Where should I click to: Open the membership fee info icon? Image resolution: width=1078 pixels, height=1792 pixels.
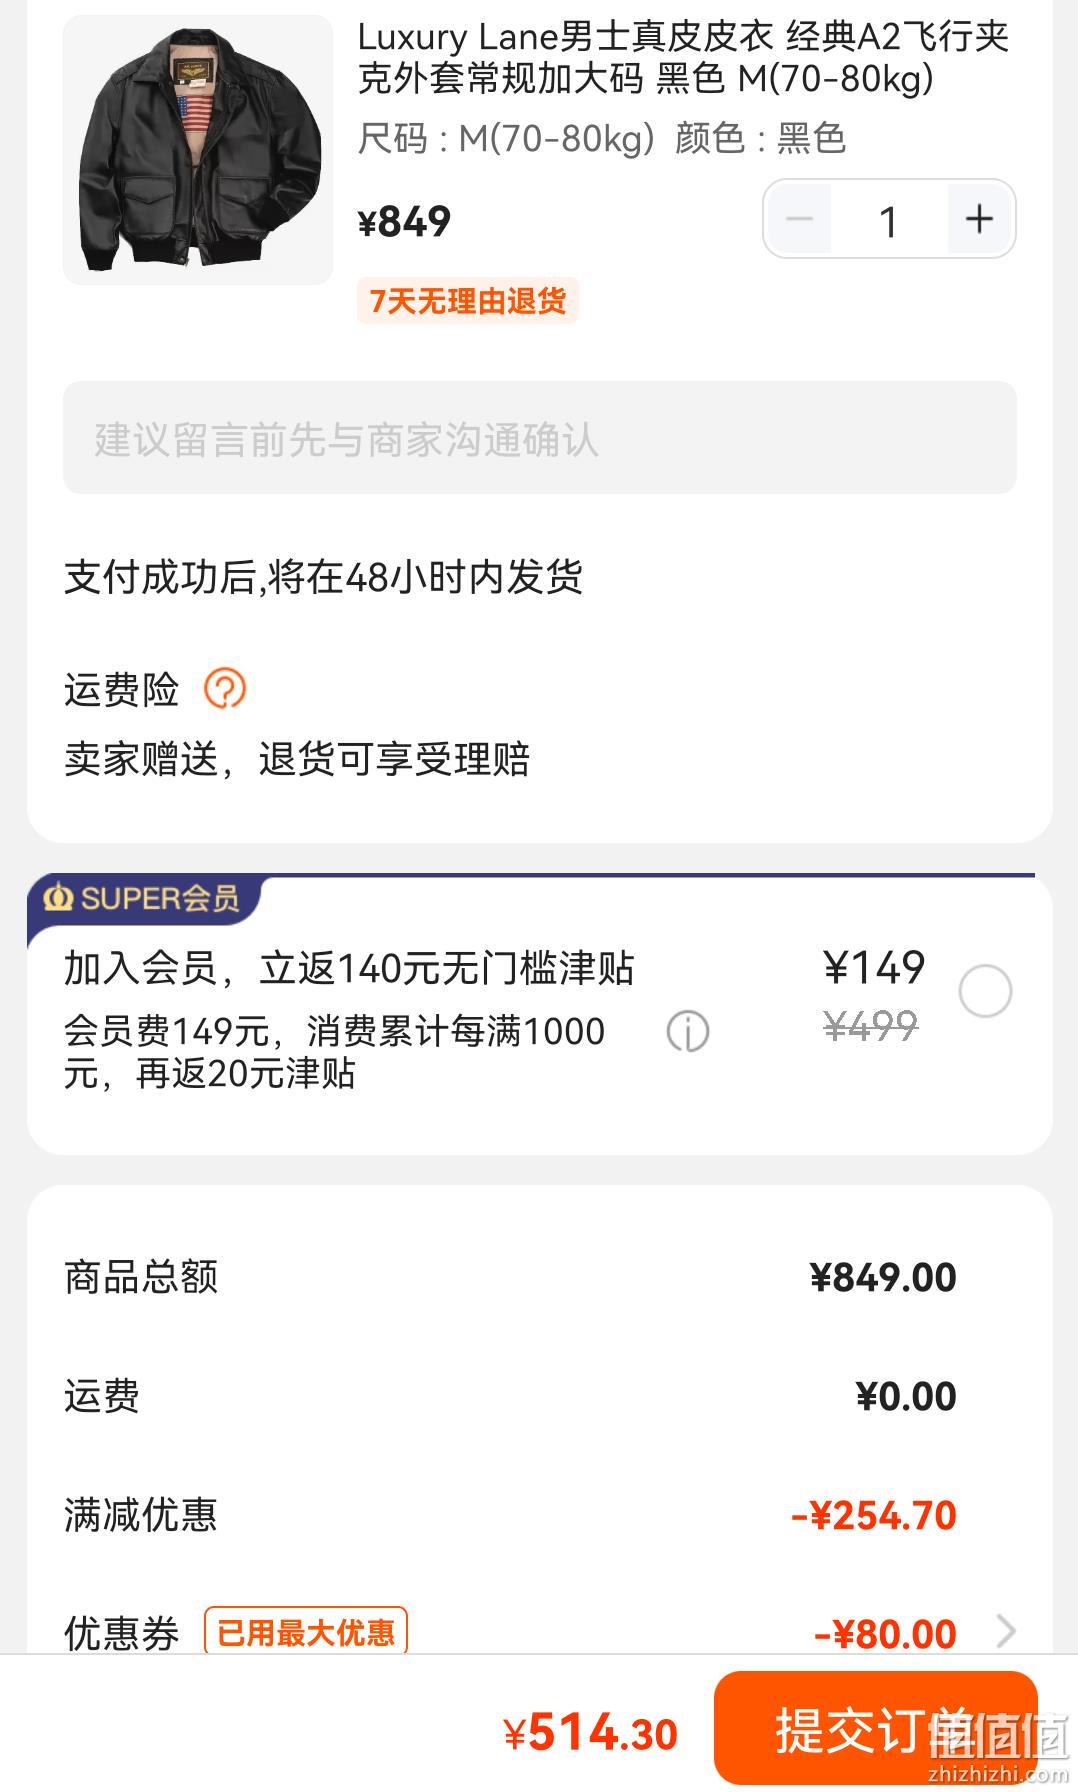coord(688,1031)
